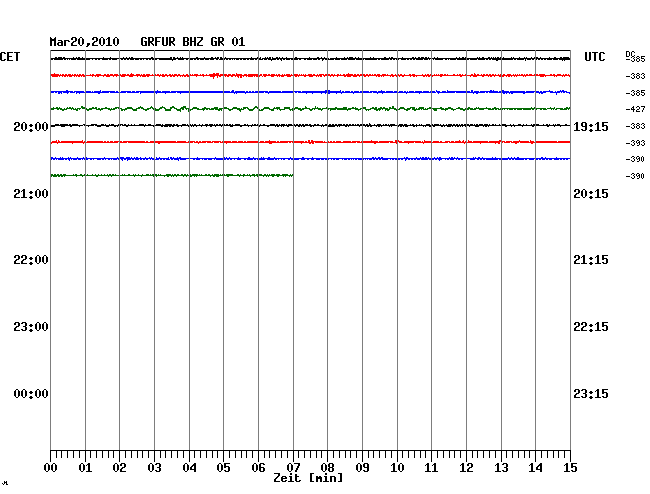Click minute tick label "15"
The height and width of the screenshot is (494, 650).
point(570,468)
